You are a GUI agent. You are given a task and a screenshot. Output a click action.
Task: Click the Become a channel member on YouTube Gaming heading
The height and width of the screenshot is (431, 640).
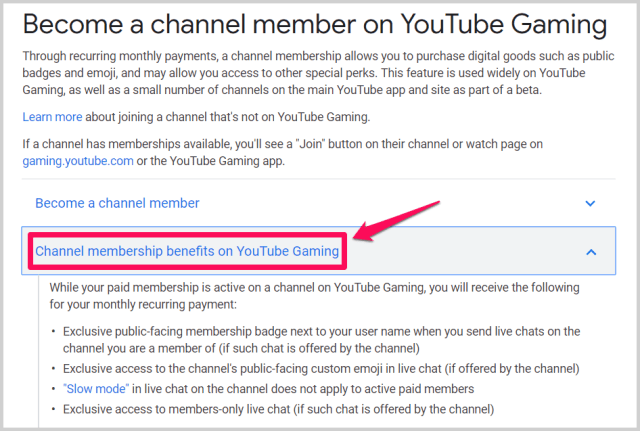[x=315, y=24]
